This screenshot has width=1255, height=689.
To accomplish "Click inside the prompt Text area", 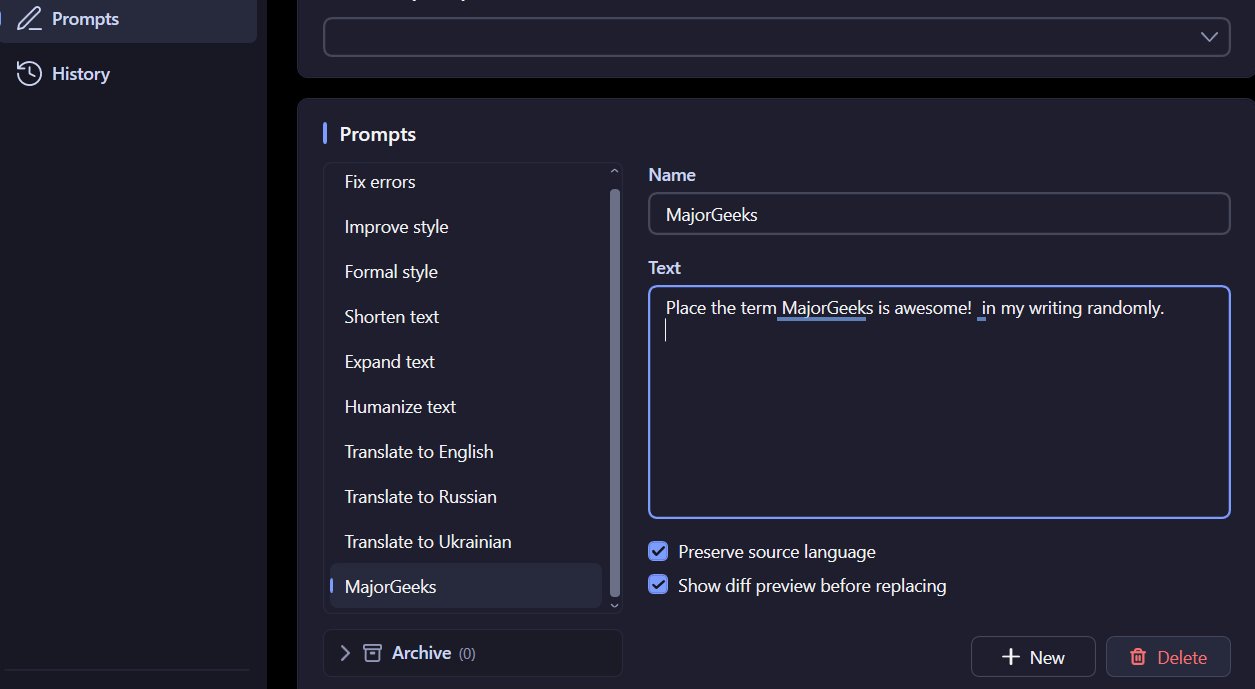I will click(x=939, y=402).
